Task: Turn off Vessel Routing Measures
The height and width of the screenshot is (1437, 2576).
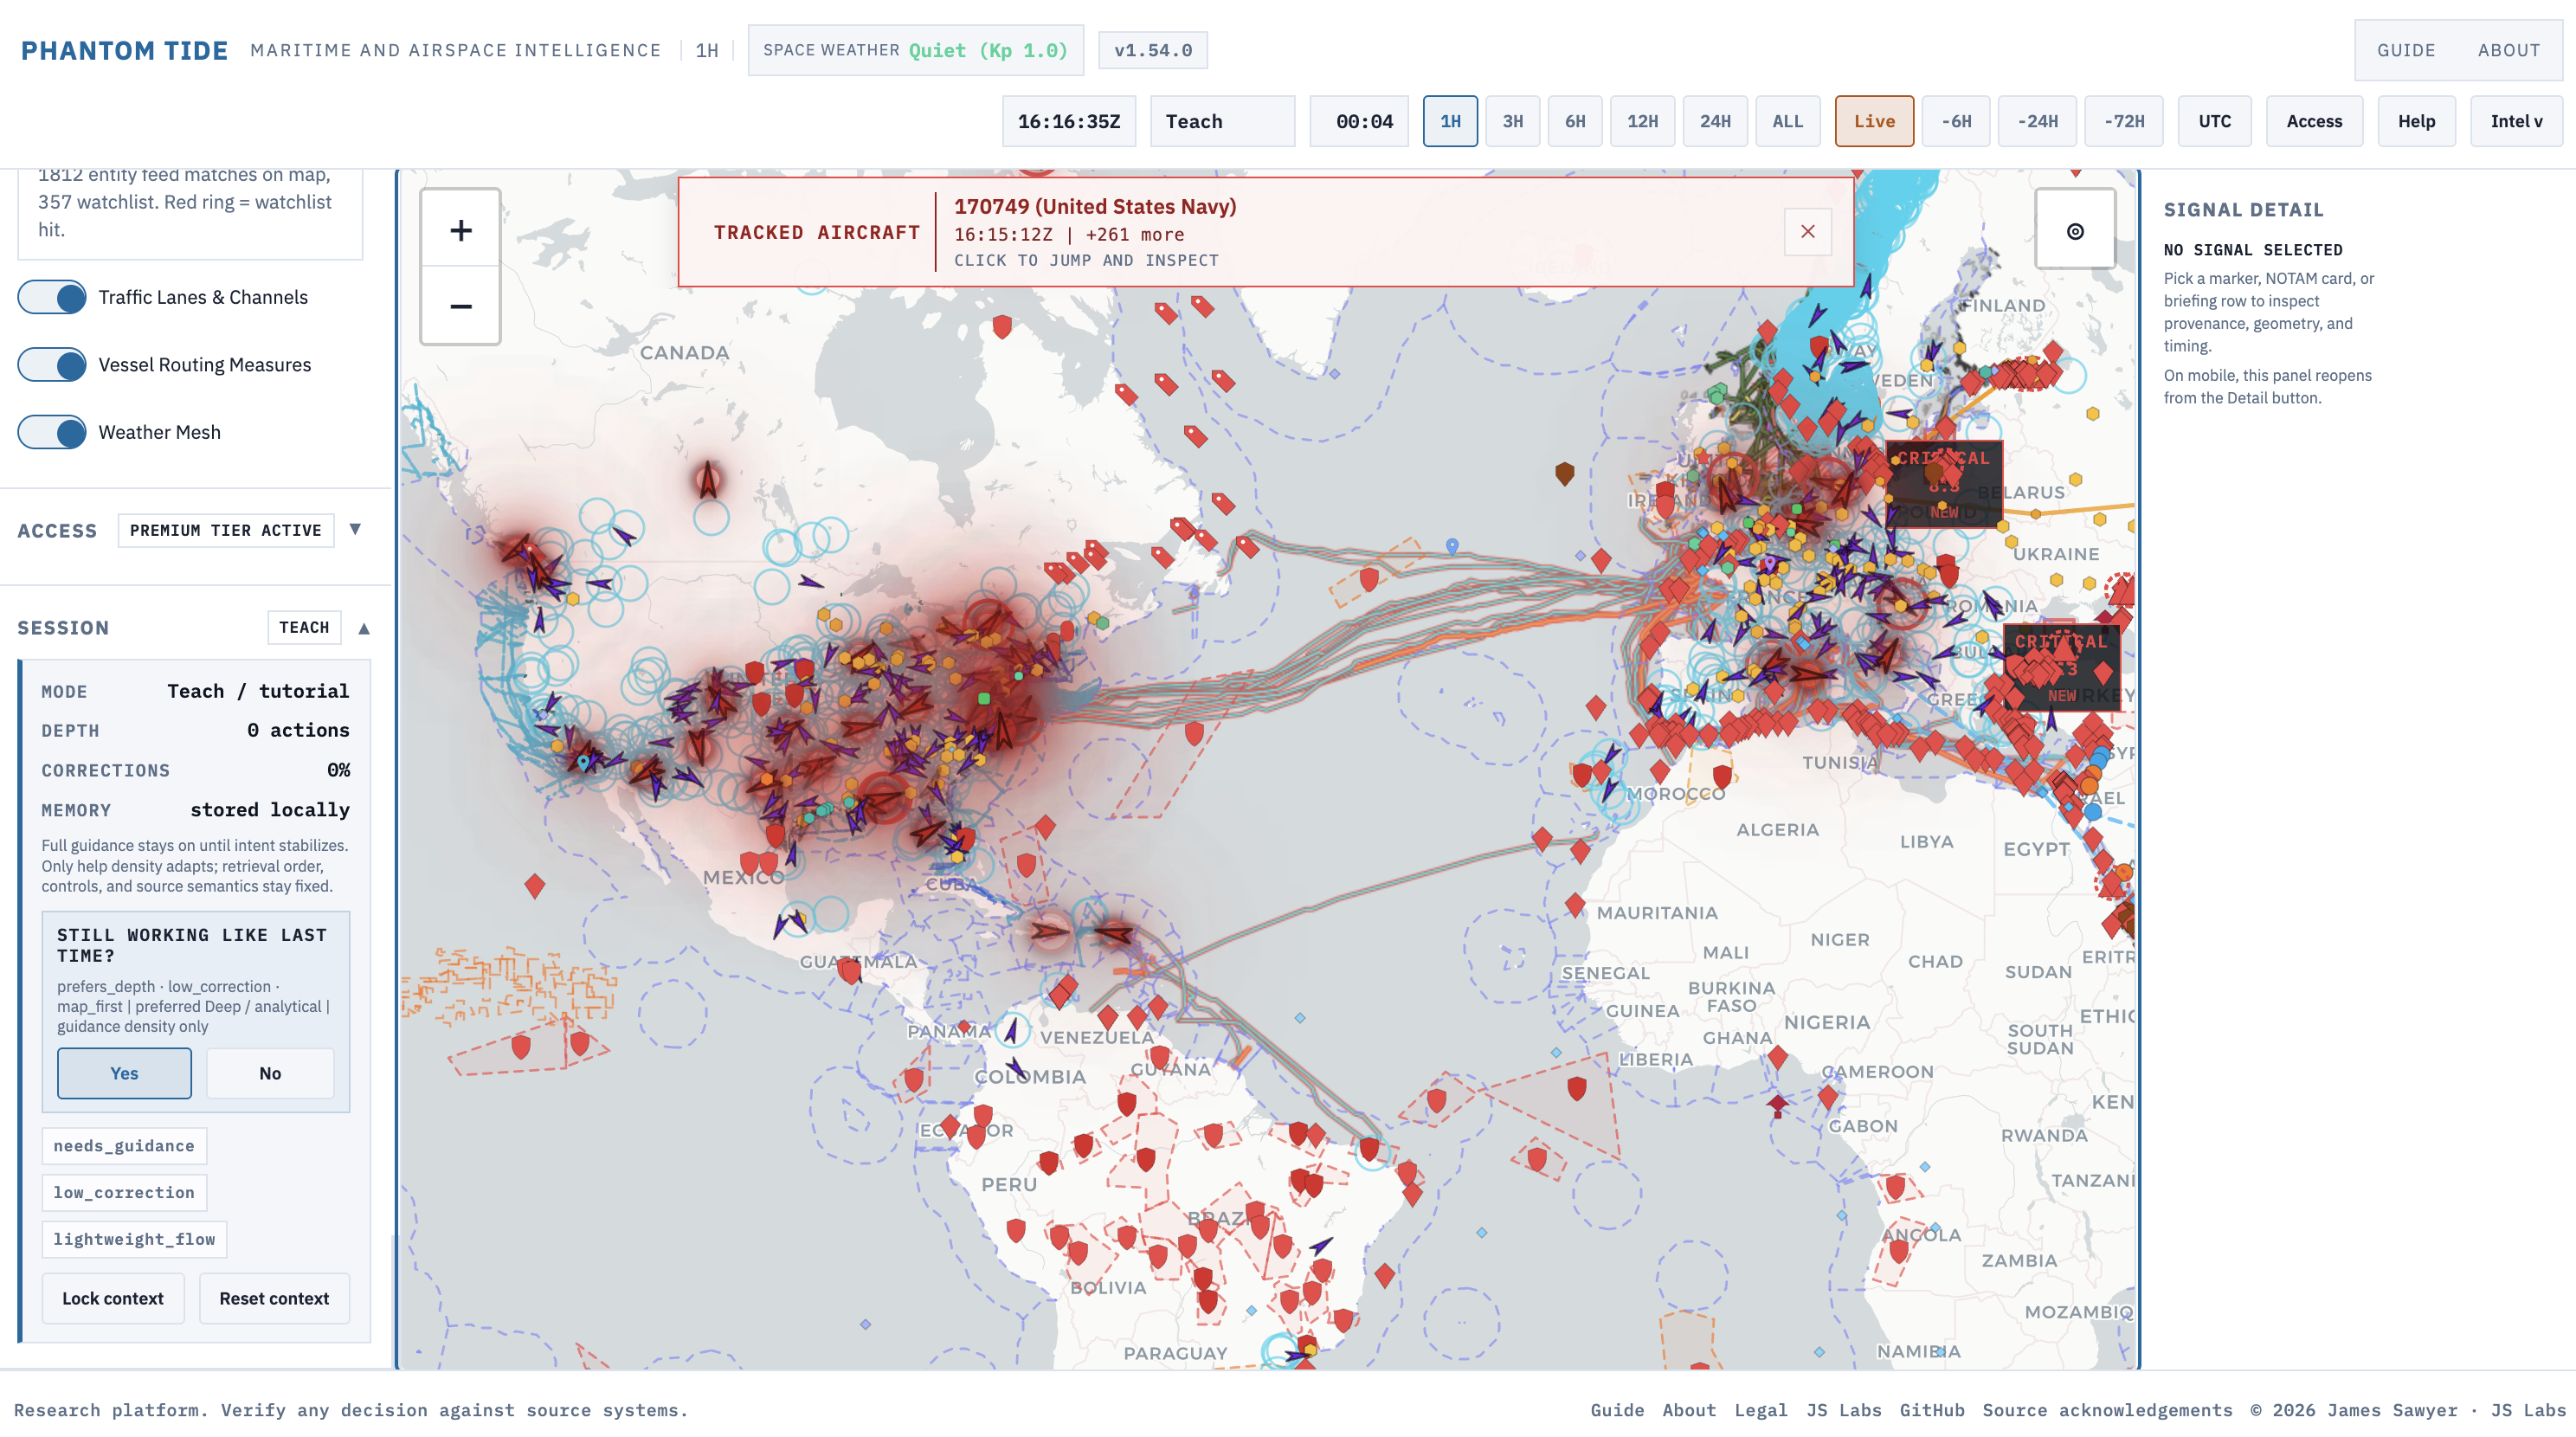Action: (x=52, y=364)
